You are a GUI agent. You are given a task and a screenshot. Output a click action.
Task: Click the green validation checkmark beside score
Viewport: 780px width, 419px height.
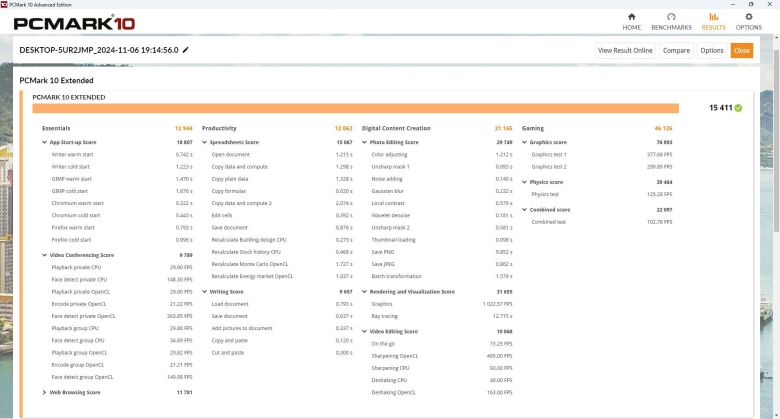[738, 107]
